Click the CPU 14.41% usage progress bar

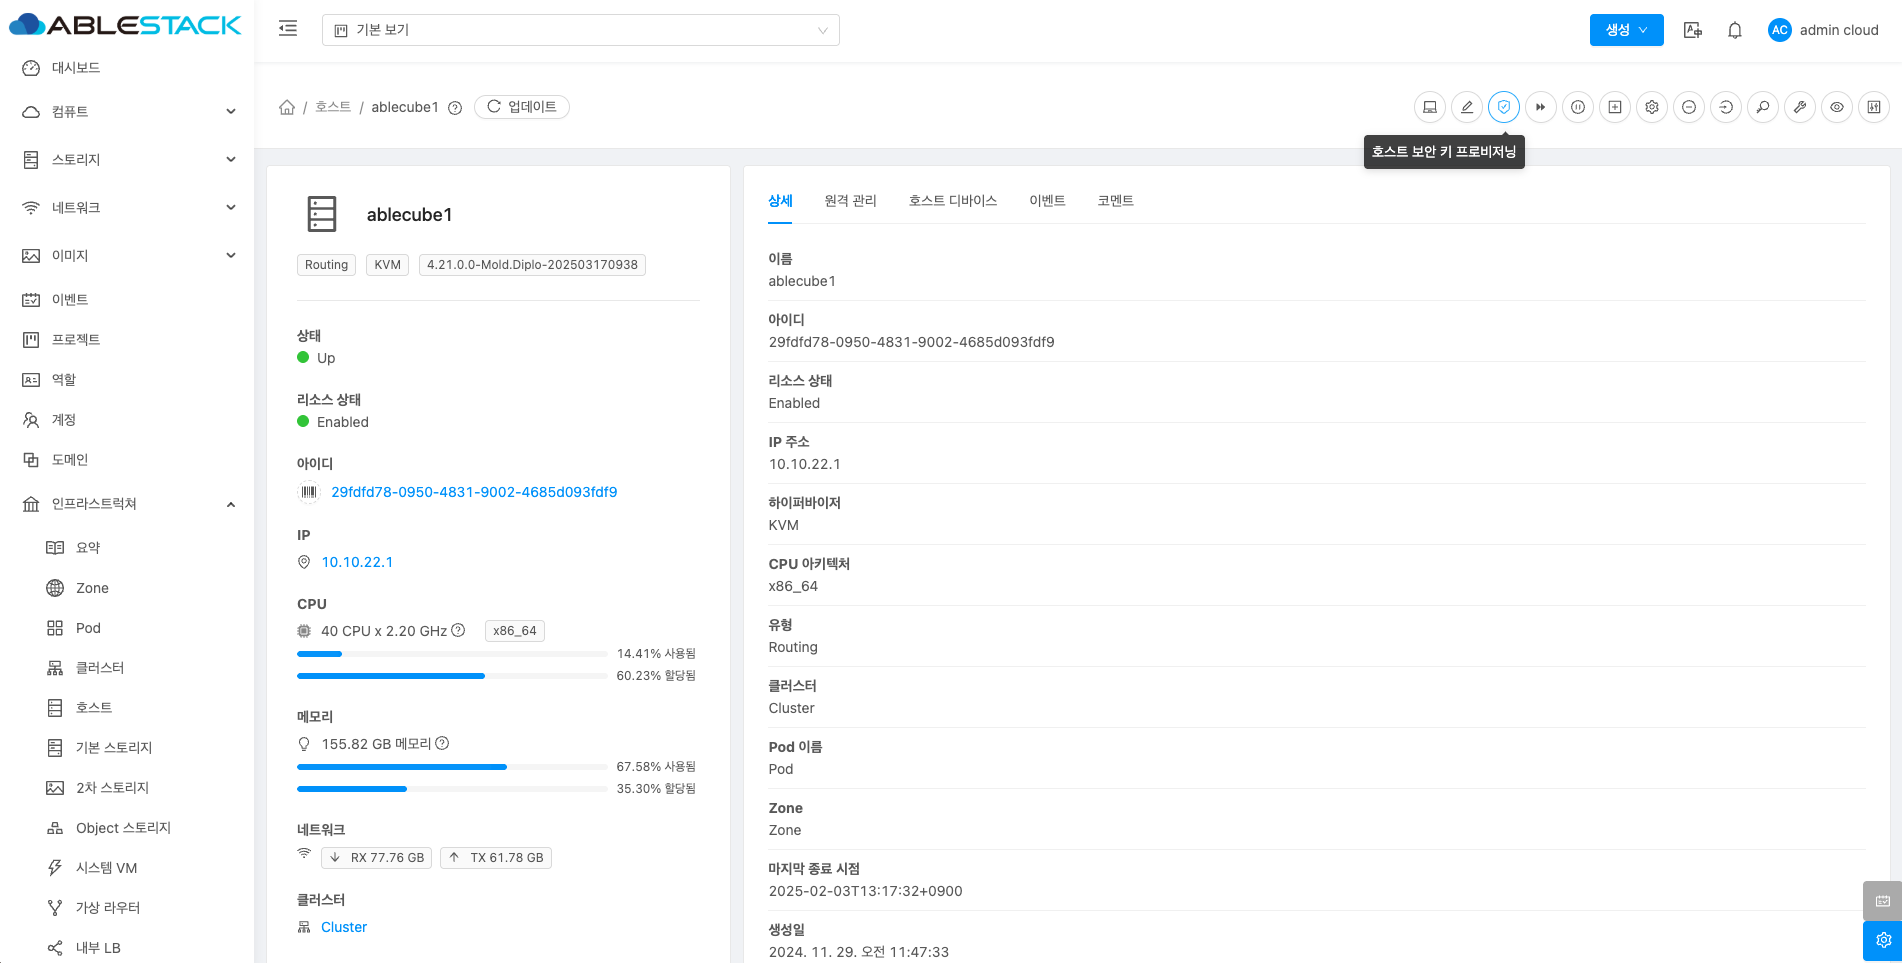pyautogui.click(x=452, y=654)
